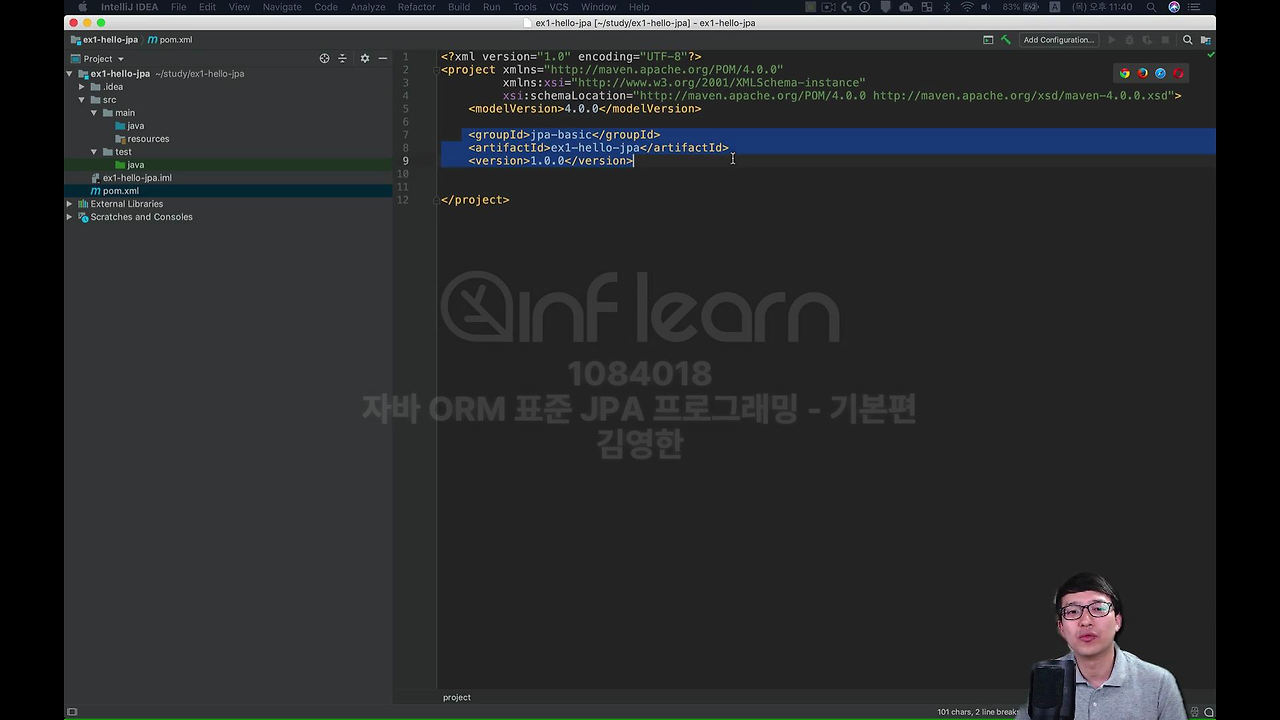Open in Safari browser icon in editor
The width and height of the screenshot is (1280, 720).
1160,73
